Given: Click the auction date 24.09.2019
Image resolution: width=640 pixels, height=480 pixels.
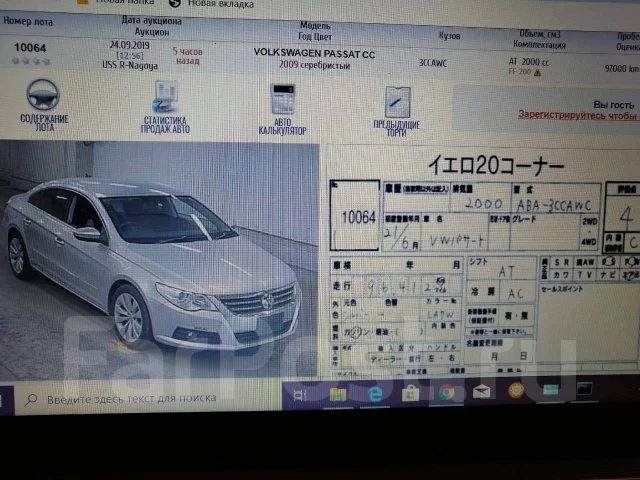Looking at the screenshot, I should 129,45.
